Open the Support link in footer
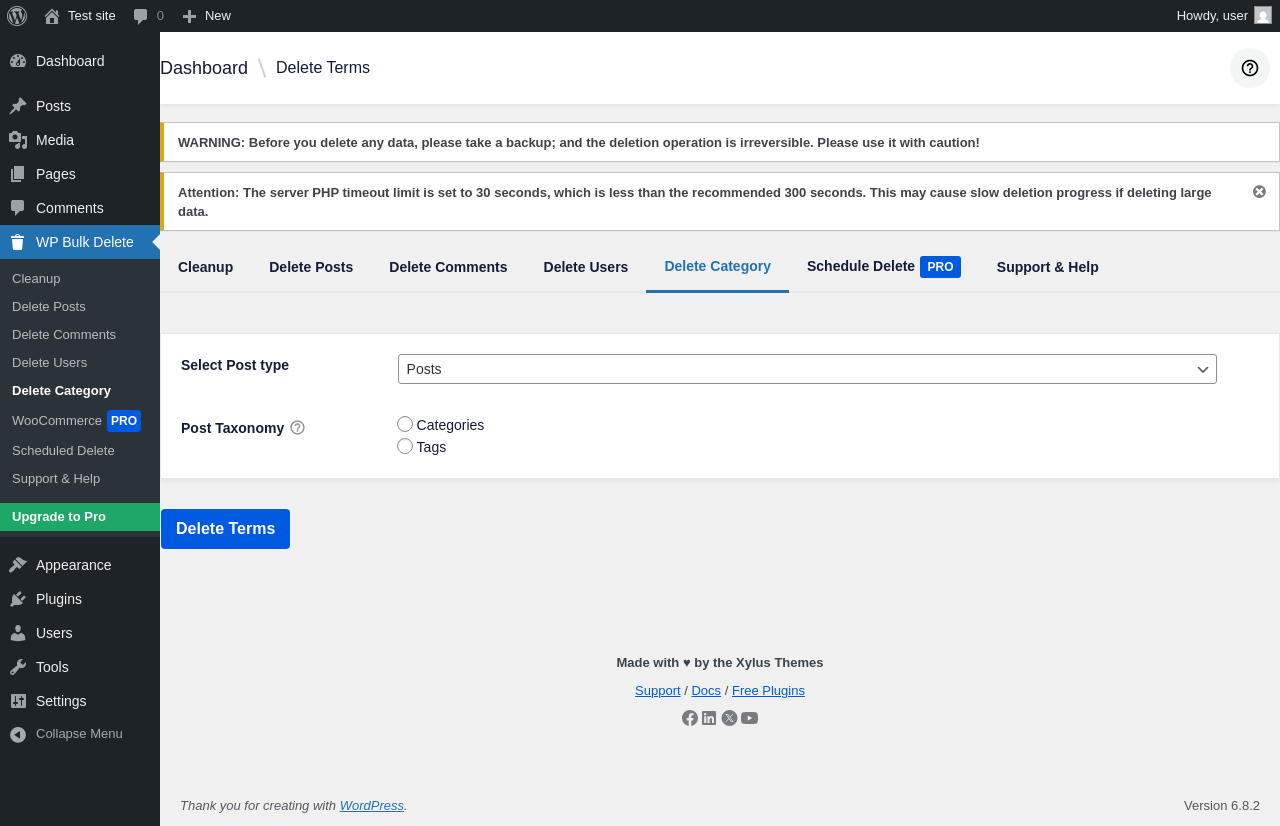1280x826 pixels. pos(658,691)
